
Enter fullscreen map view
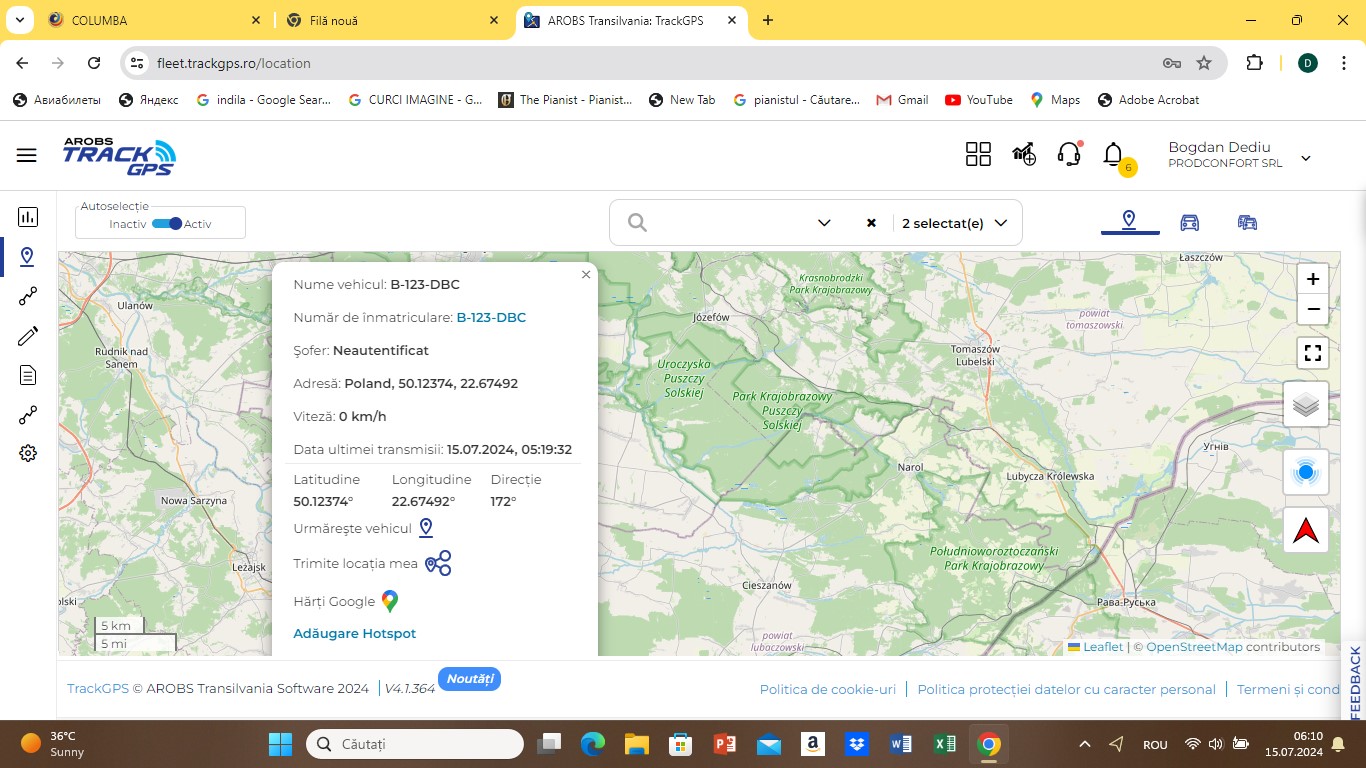point(1313,353)
